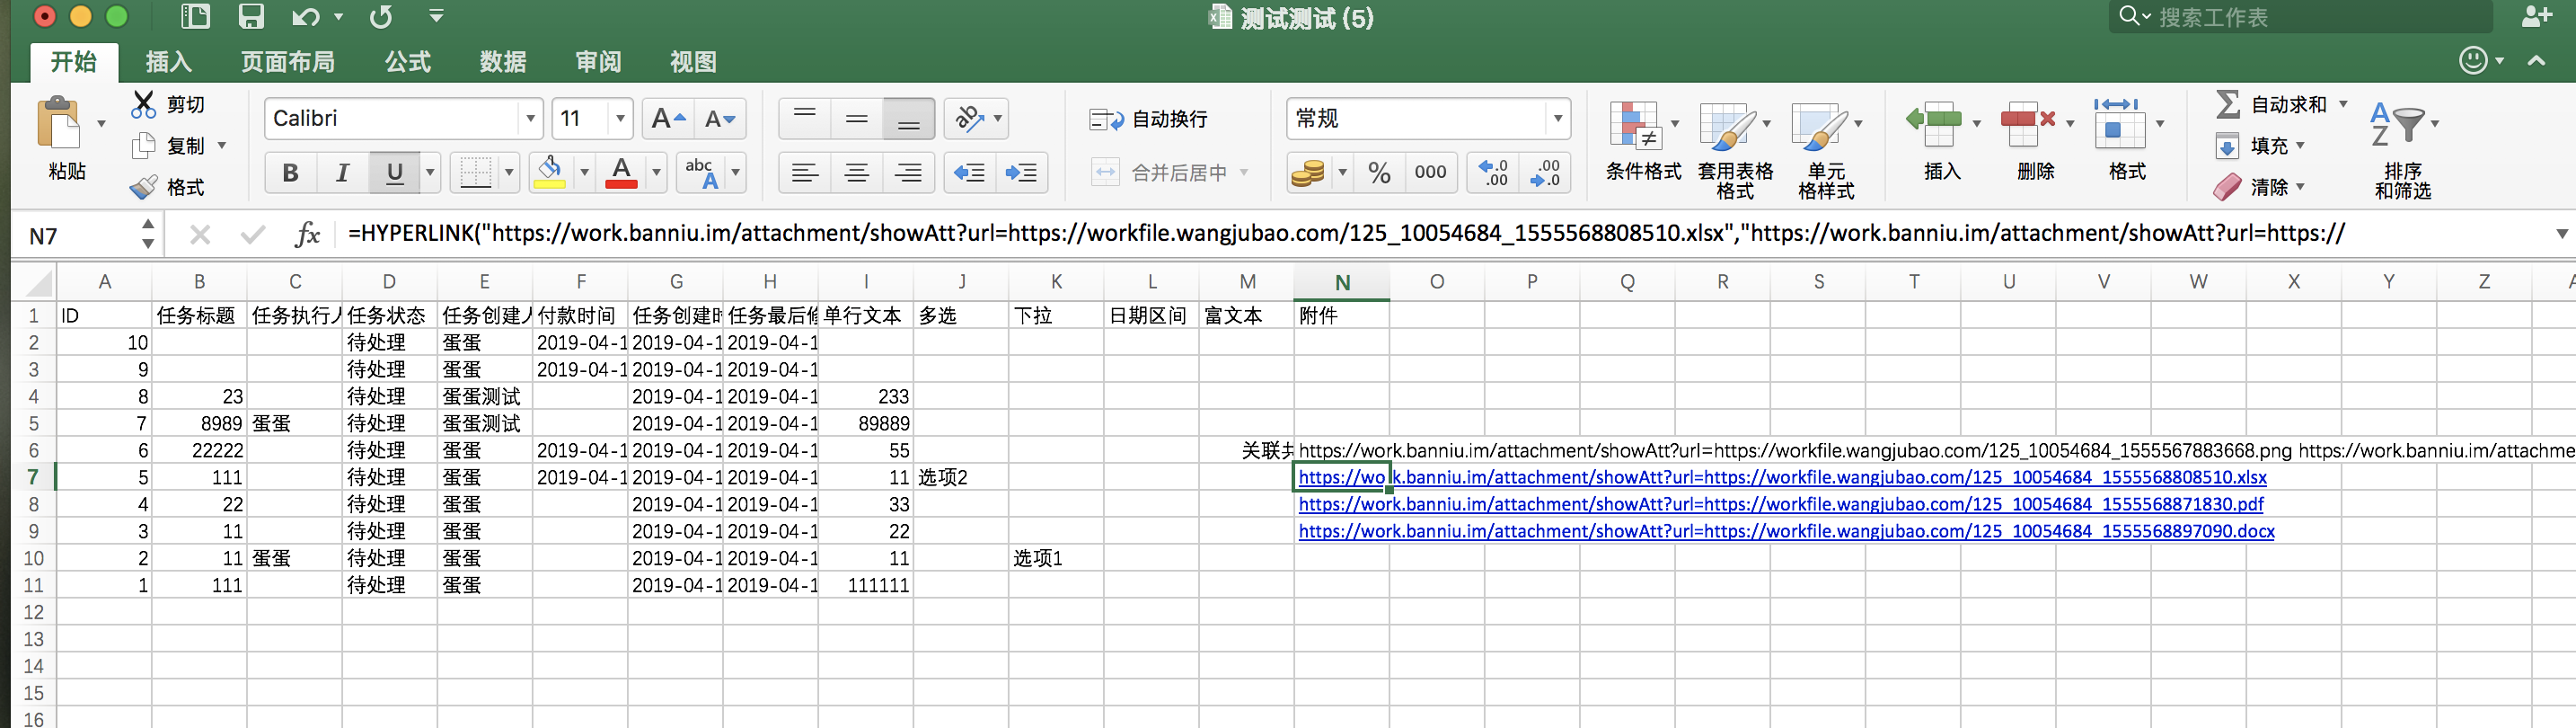
Task: Toggle Bold formatting
Action: click(x=290, y=173)
